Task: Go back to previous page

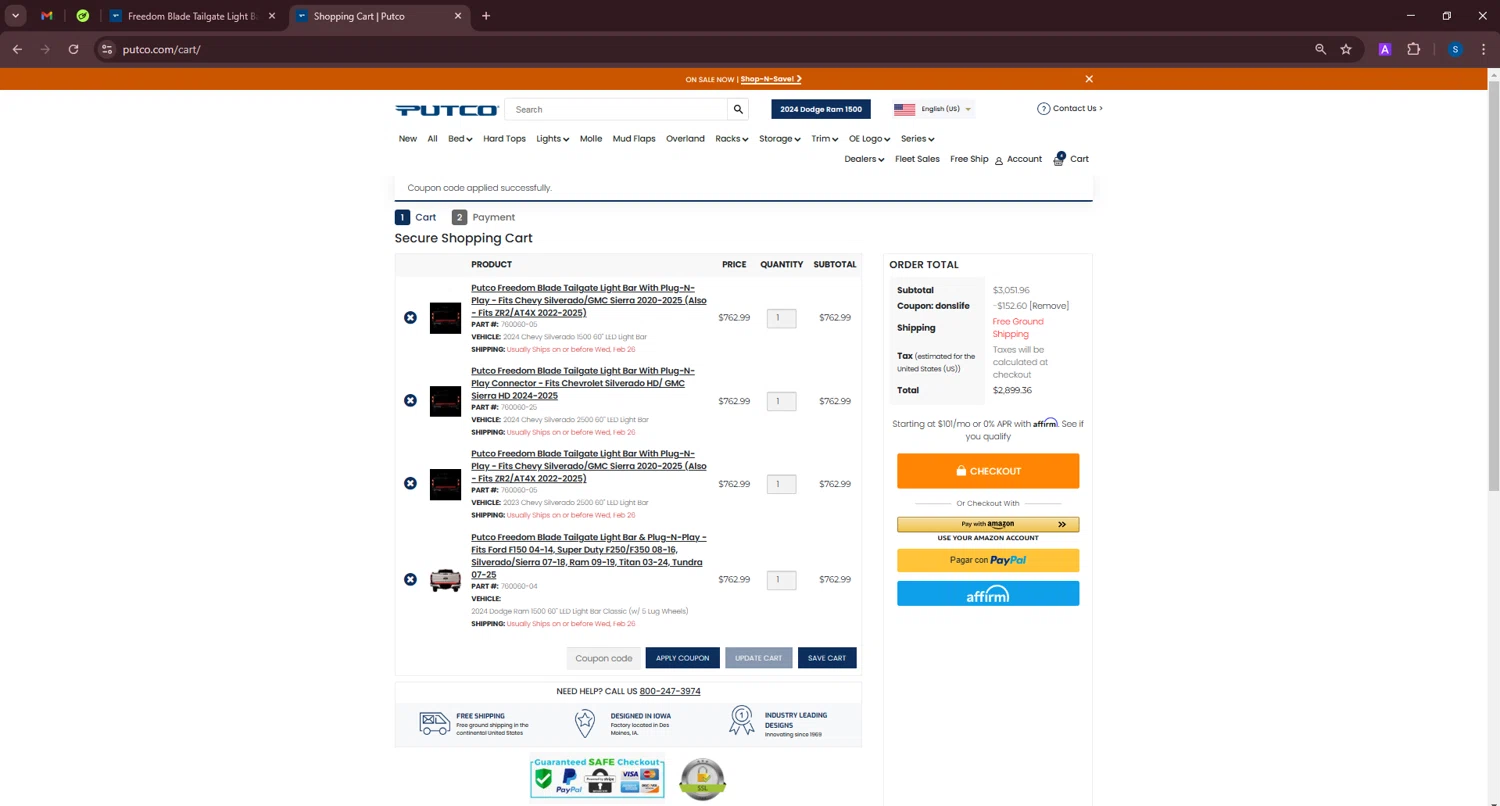Action: click(17, 49)
